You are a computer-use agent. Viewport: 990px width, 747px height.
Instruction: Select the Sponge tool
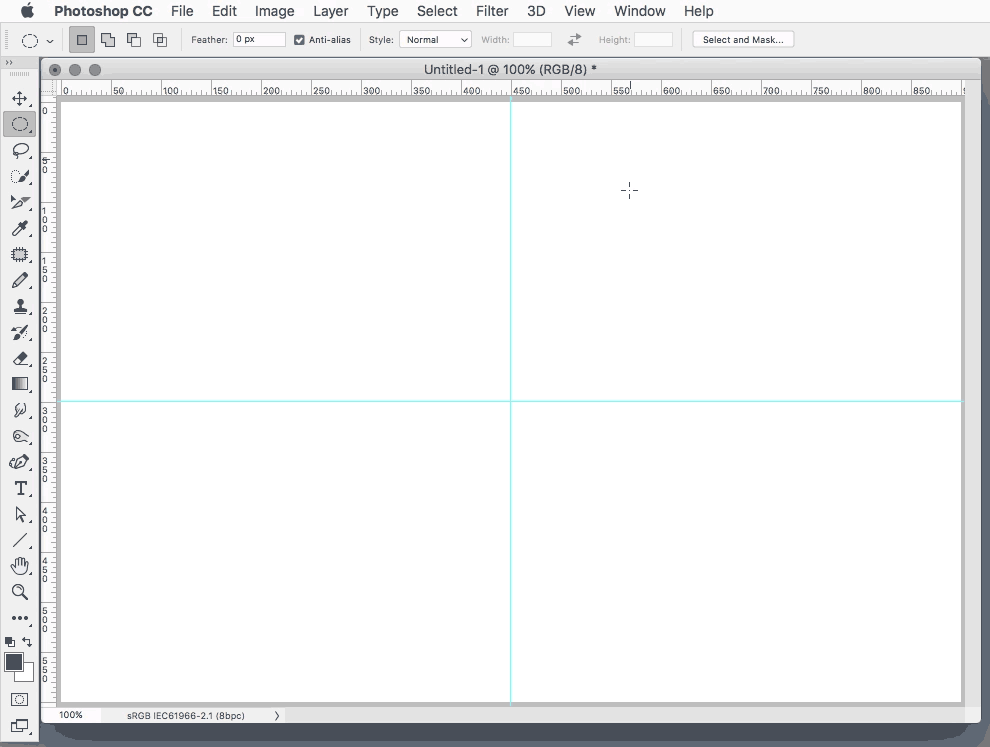tap(20, 436)
